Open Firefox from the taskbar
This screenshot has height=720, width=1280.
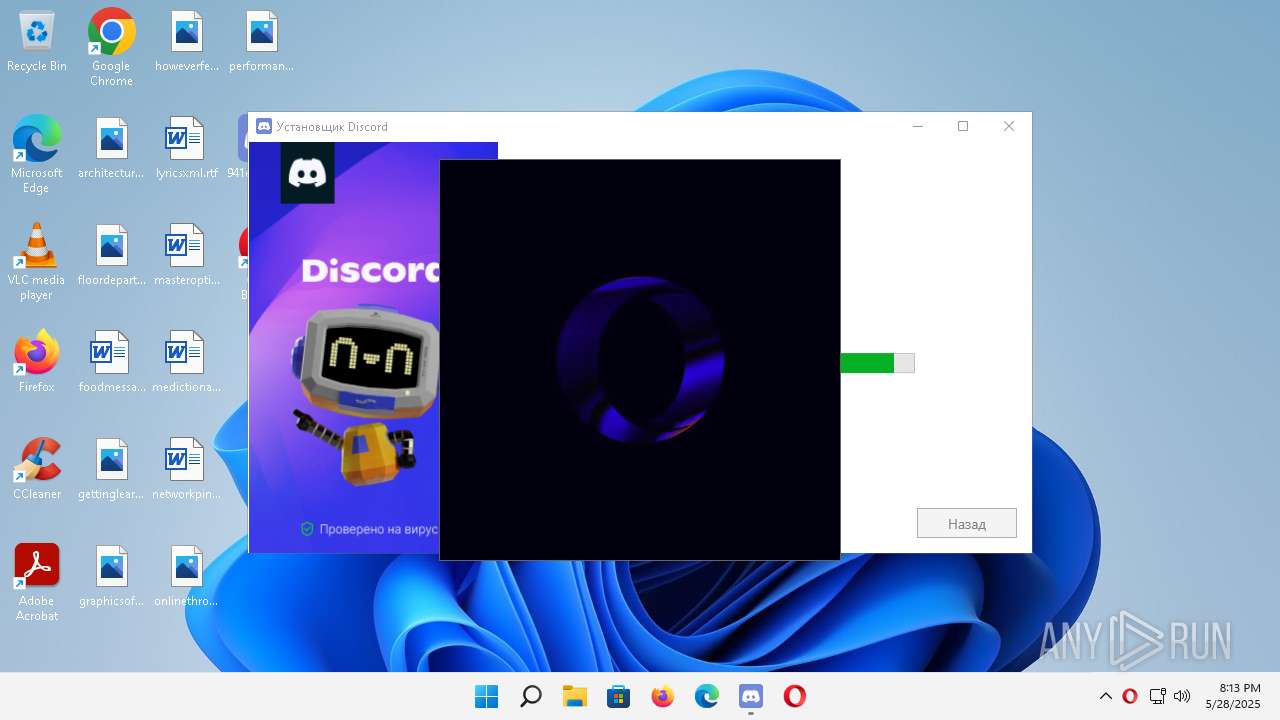[x=663, y=696]
